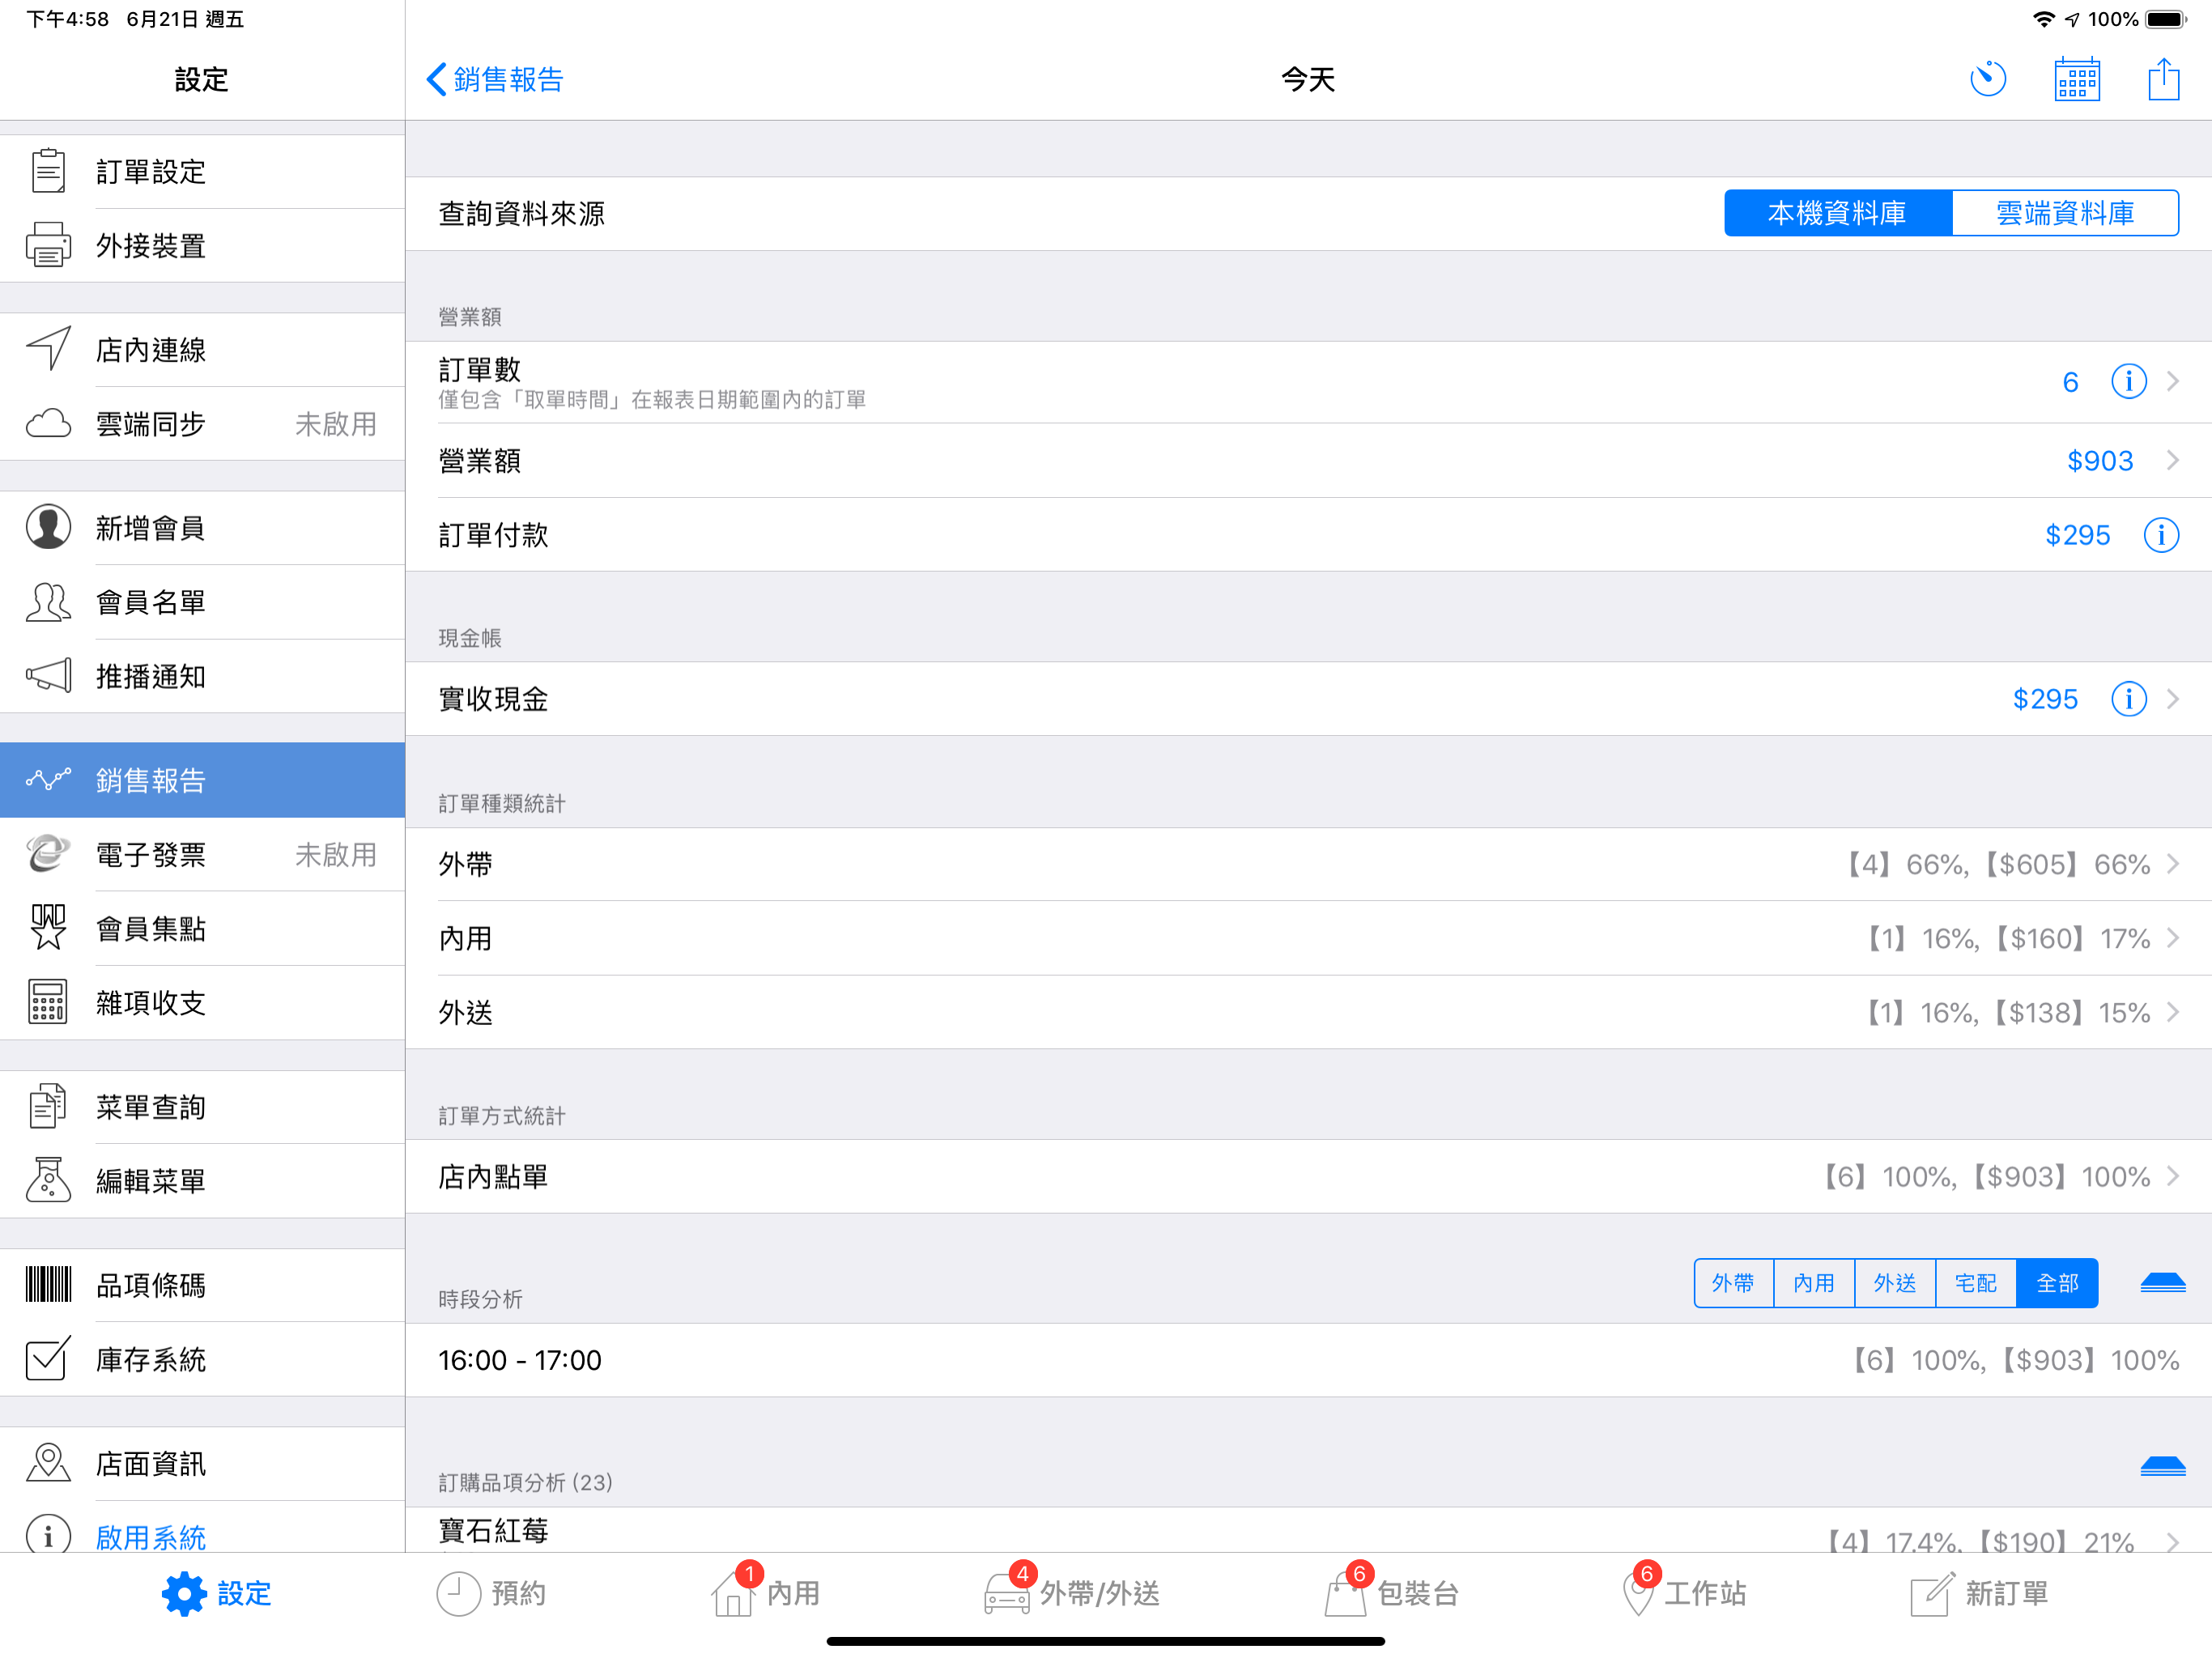Tap the 菜單查詢 document icon
This screenshot has width=2212, height=1658.
48,1106
